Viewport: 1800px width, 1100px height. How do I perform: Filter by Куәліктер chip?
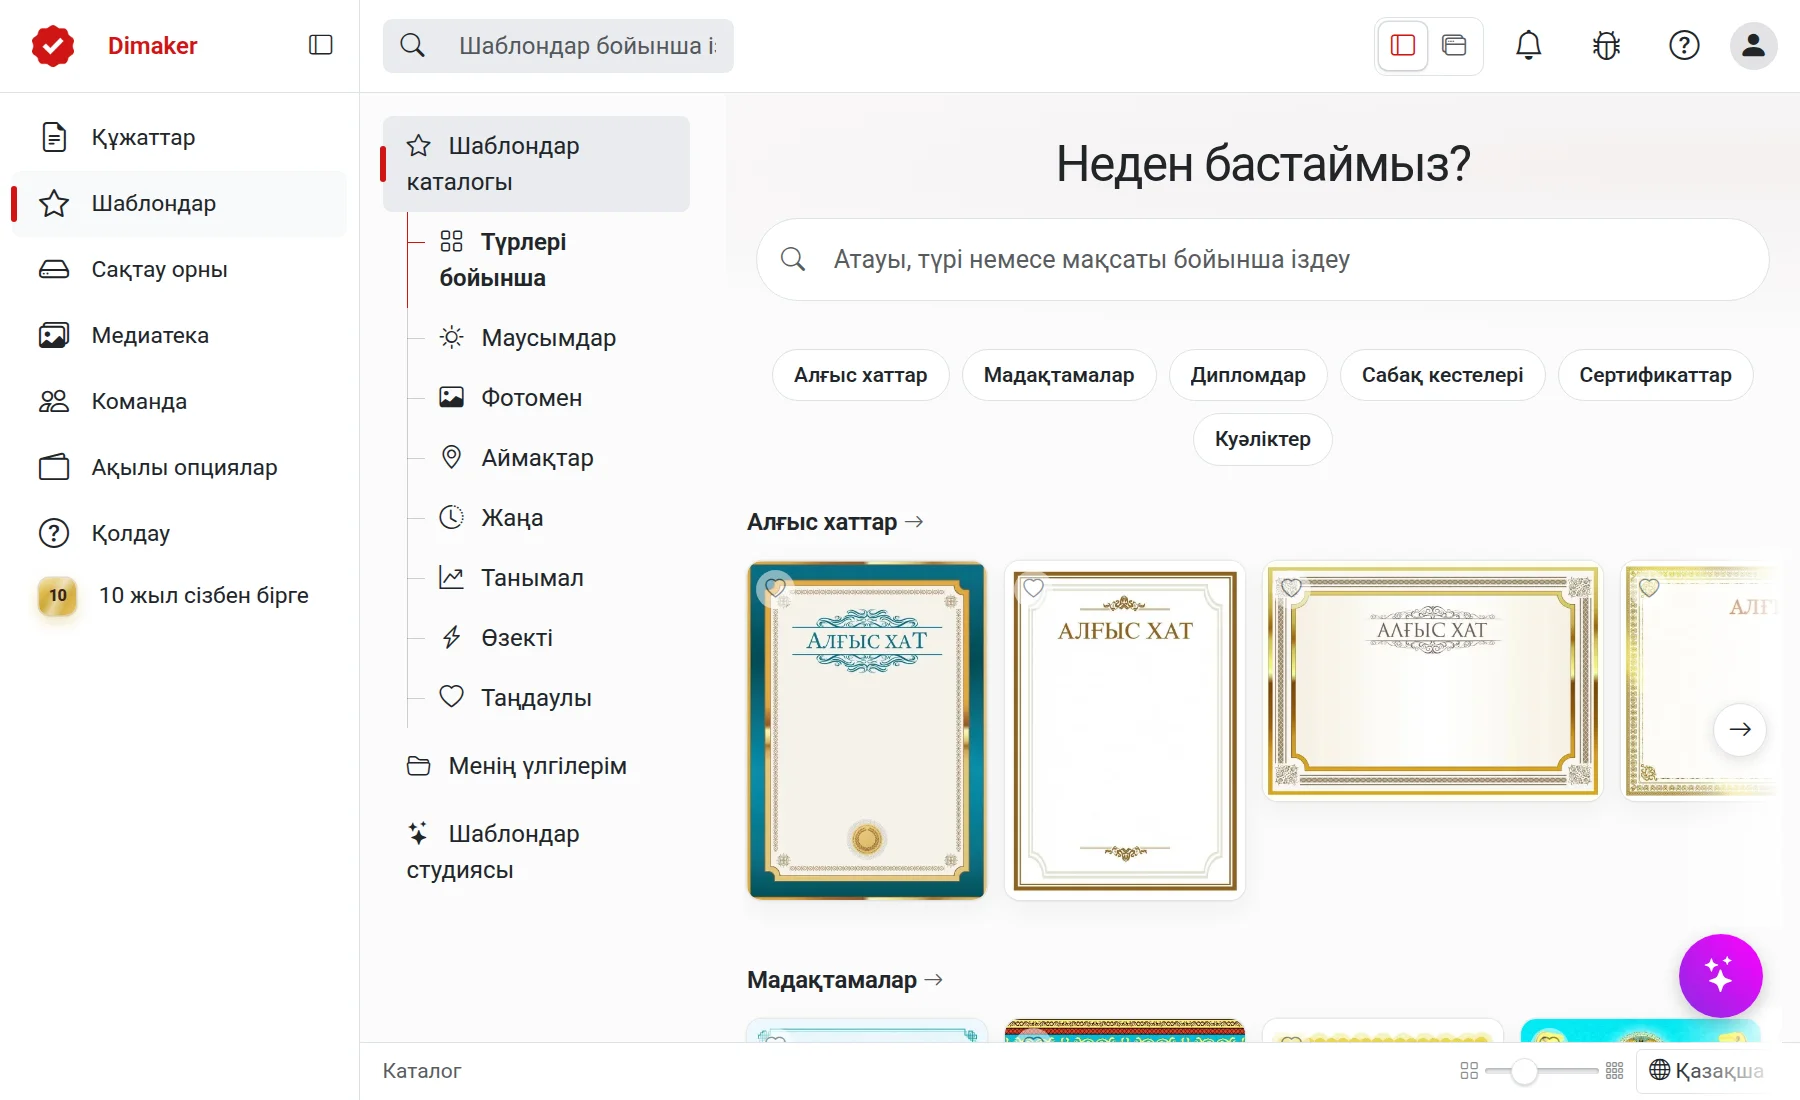[x=1262, y=439]
